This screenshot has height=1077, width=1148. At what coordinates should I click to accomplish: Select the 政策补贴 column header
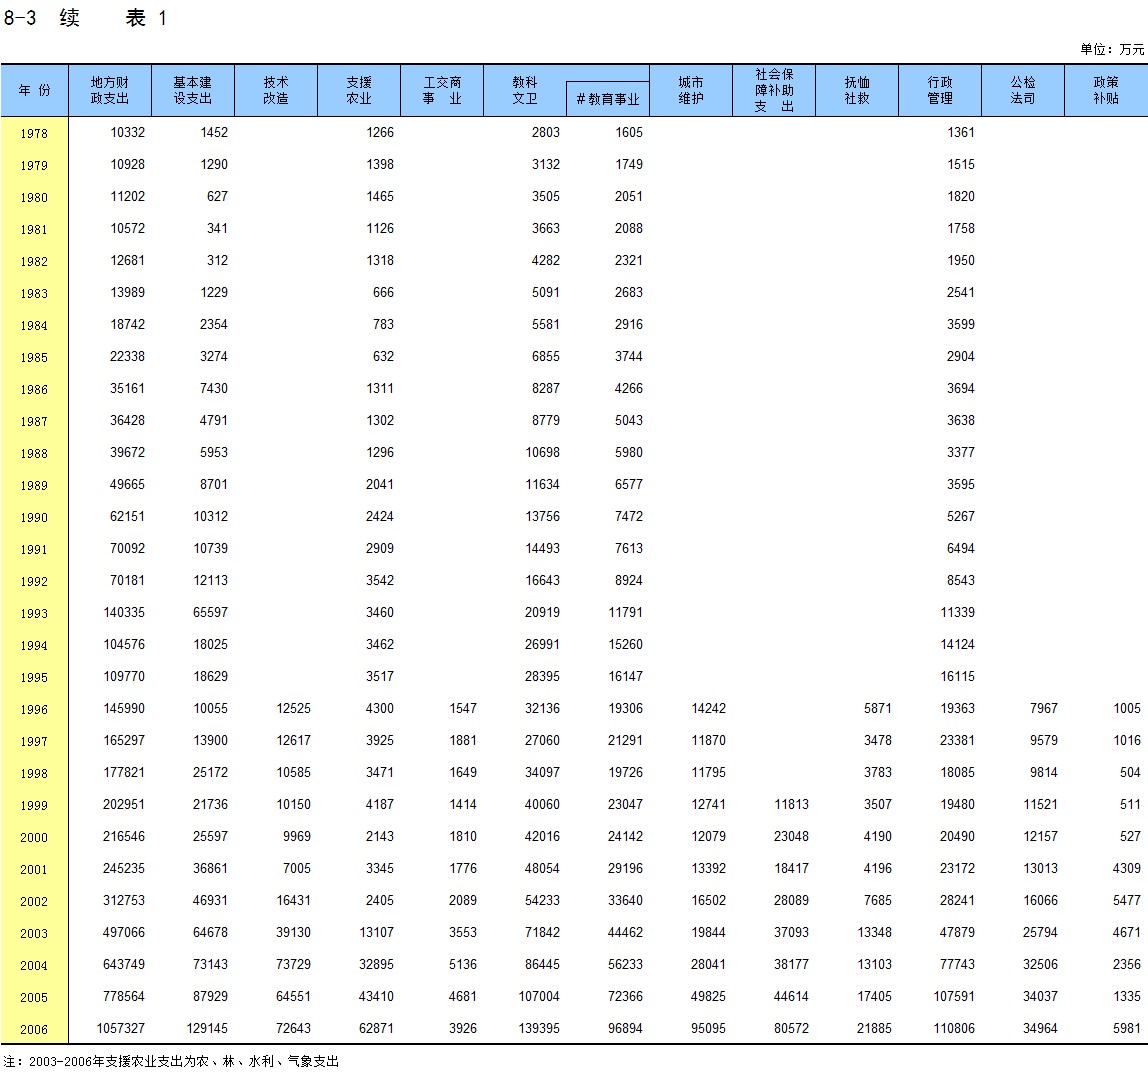click(x=1106, y=90)
